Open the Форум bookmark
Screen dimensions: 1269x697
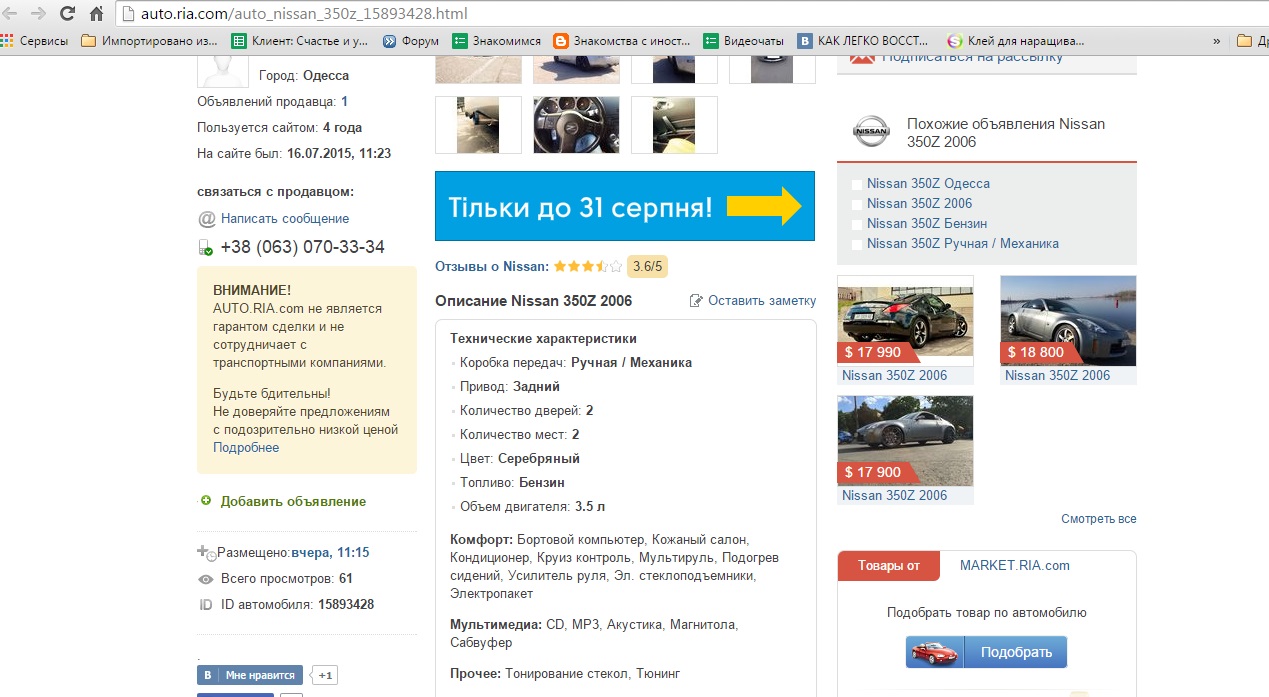tap(411, 41)
